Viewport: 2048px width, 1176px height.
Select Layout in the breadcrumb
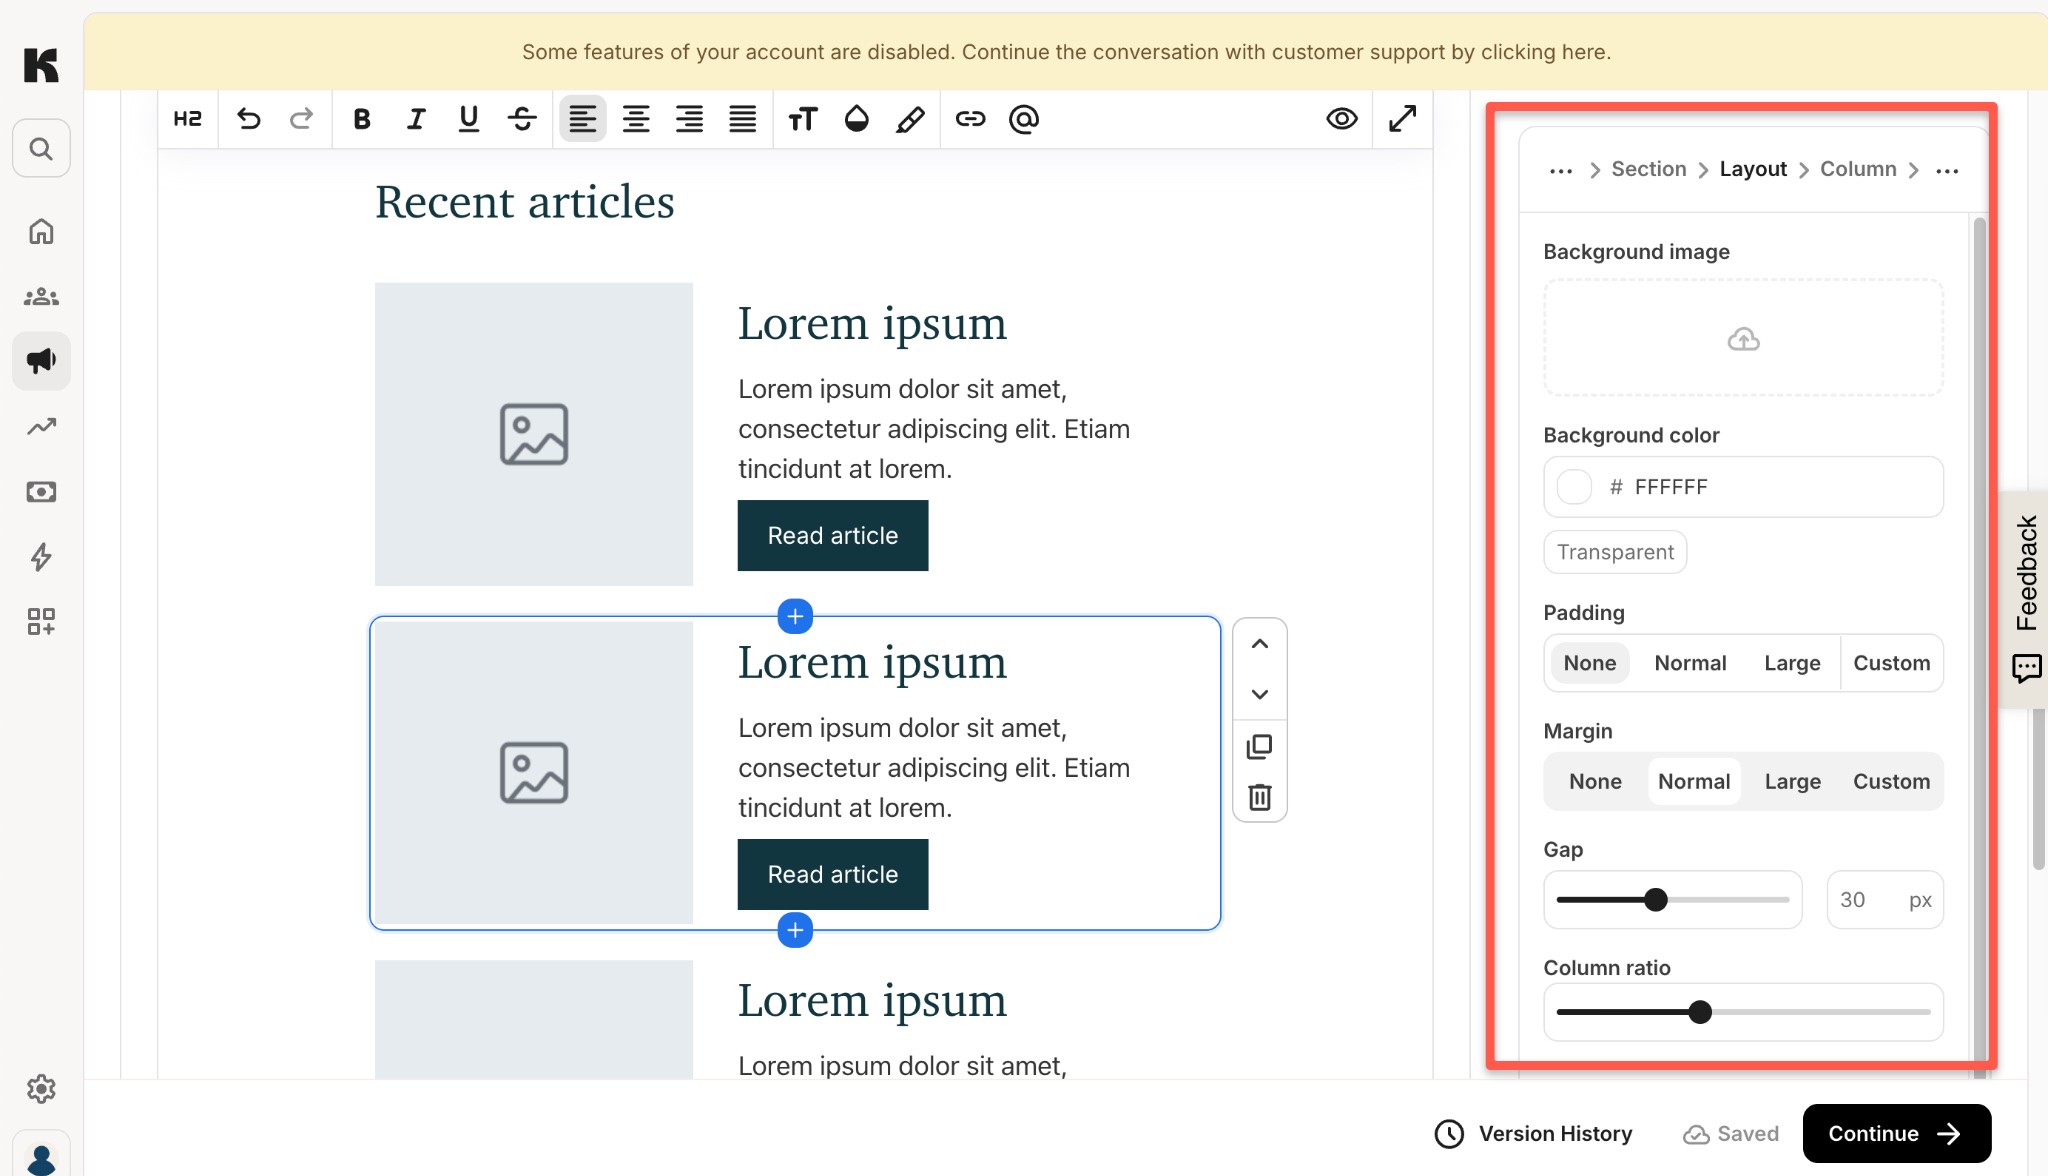coord(1753,169)
